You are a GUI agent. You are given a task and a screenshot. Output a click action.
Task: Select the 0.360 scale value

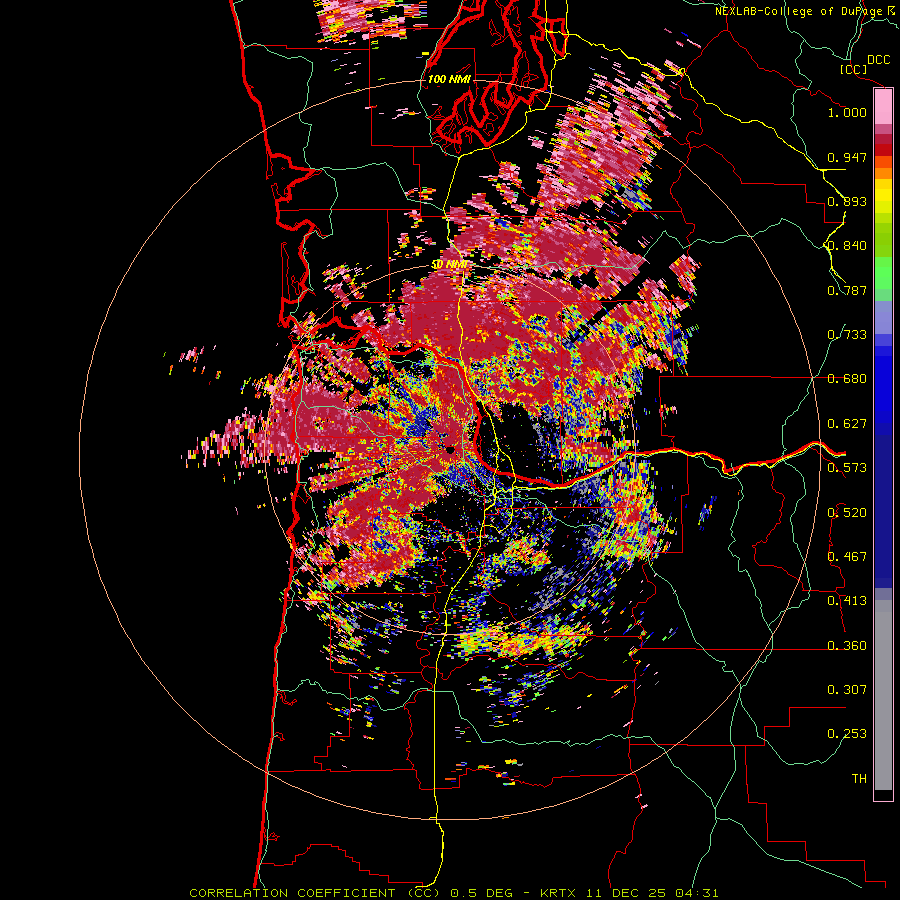[847, 646]
